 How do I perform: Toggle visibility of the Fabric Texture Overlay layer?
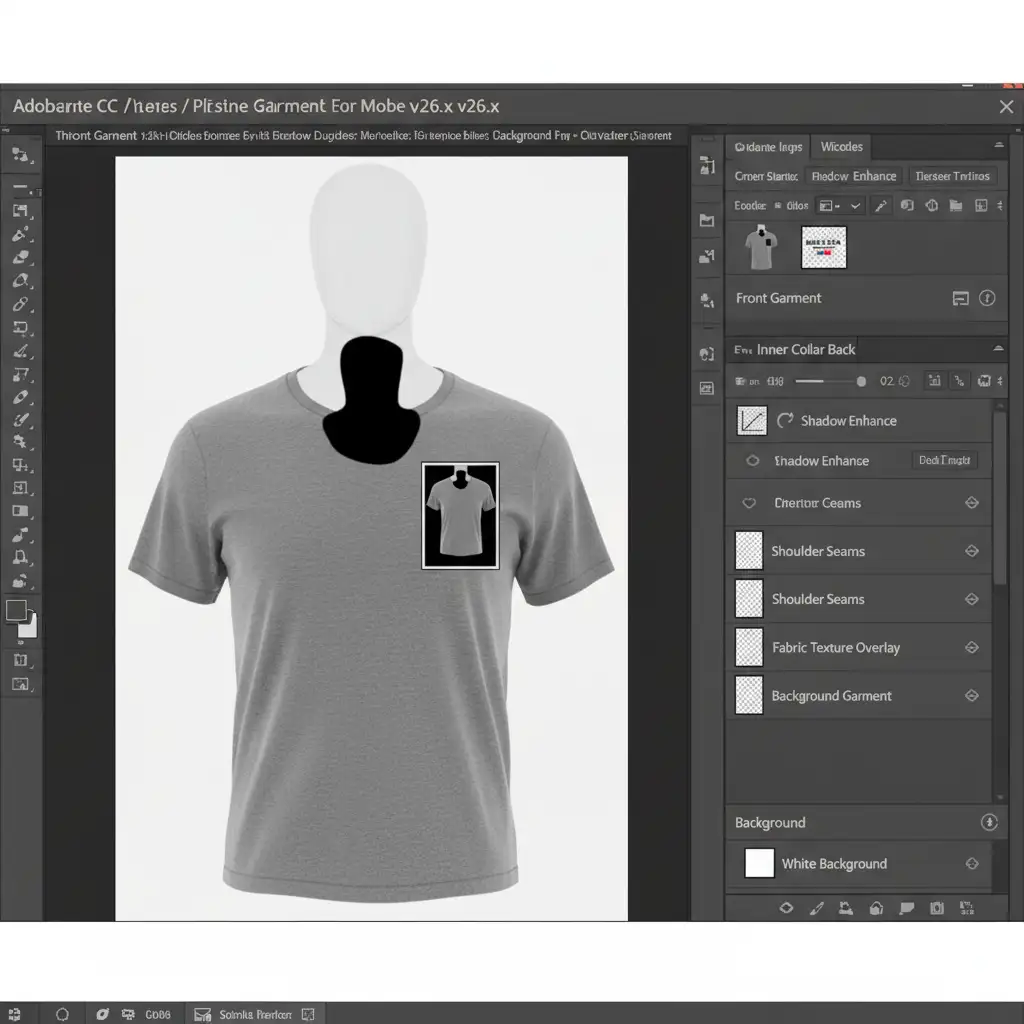(x=971, y=648)
